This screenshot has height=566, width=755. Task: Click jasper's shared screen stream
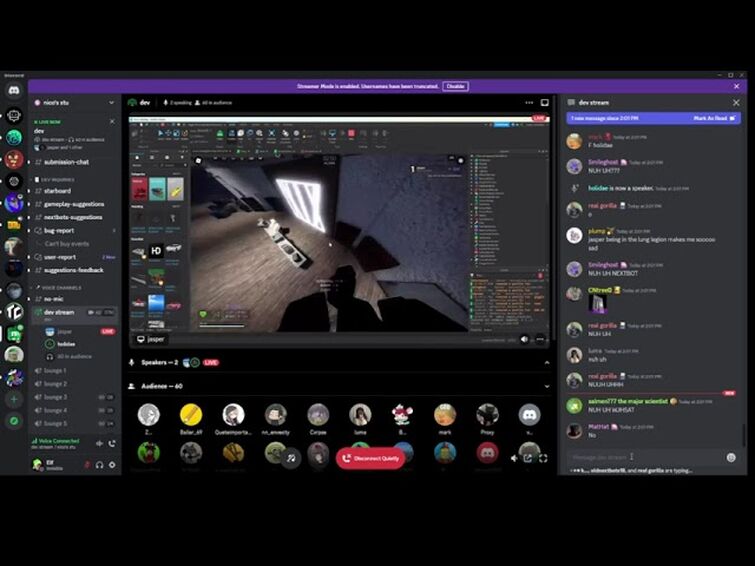(x=339, y=231)
